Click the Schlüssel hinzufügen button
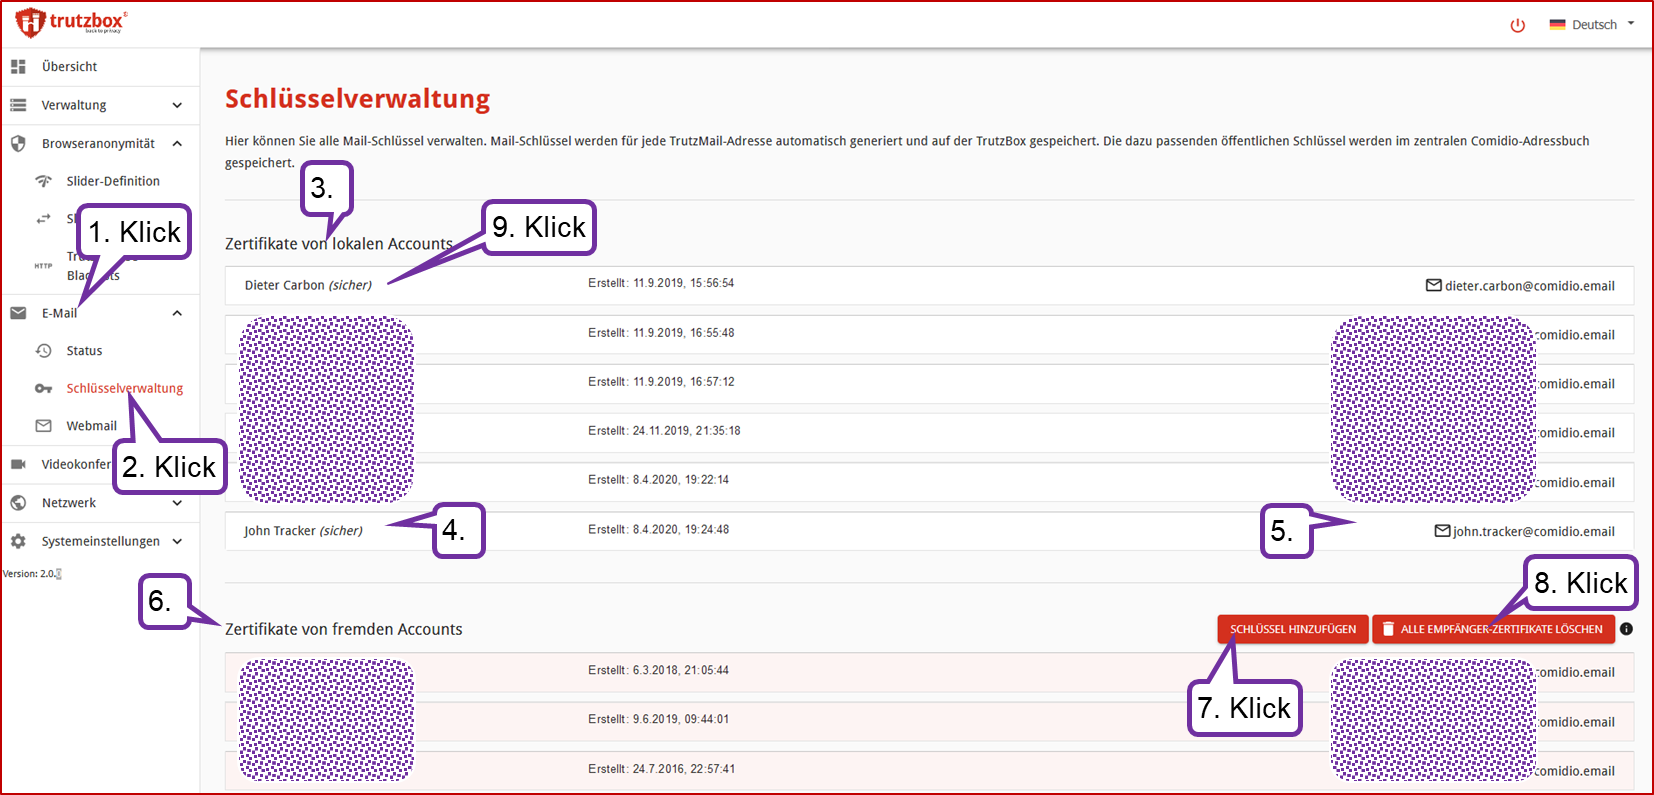Screen dimensions: 1654x795 click(x=1293, y=629)
